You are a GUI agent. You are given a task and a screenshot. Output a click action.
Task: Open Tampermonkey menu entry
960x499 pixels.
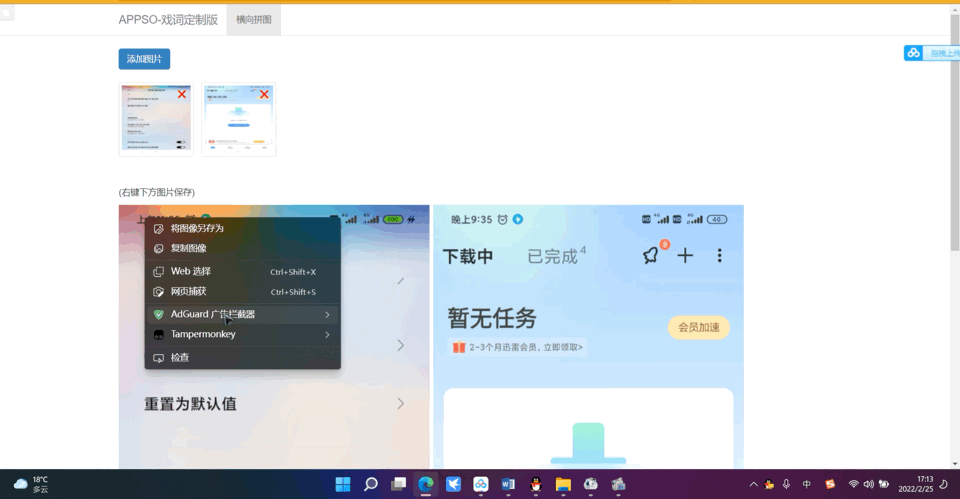tap(242, 334)
